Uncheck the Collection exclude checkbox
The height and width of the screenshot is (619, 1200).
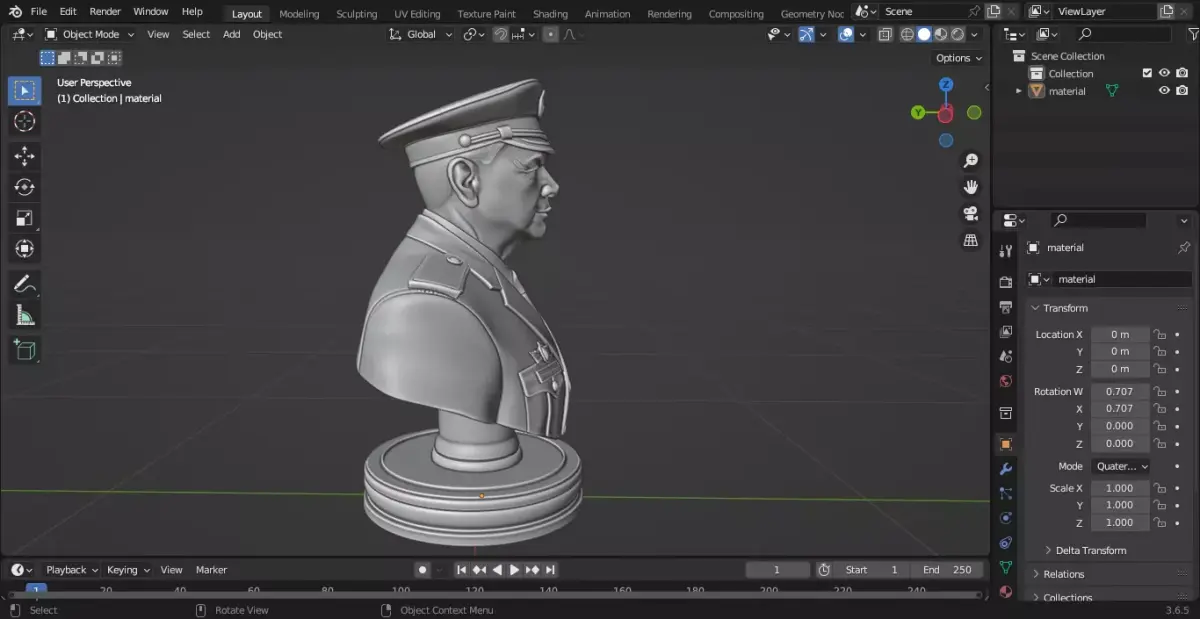point(1147,73)
